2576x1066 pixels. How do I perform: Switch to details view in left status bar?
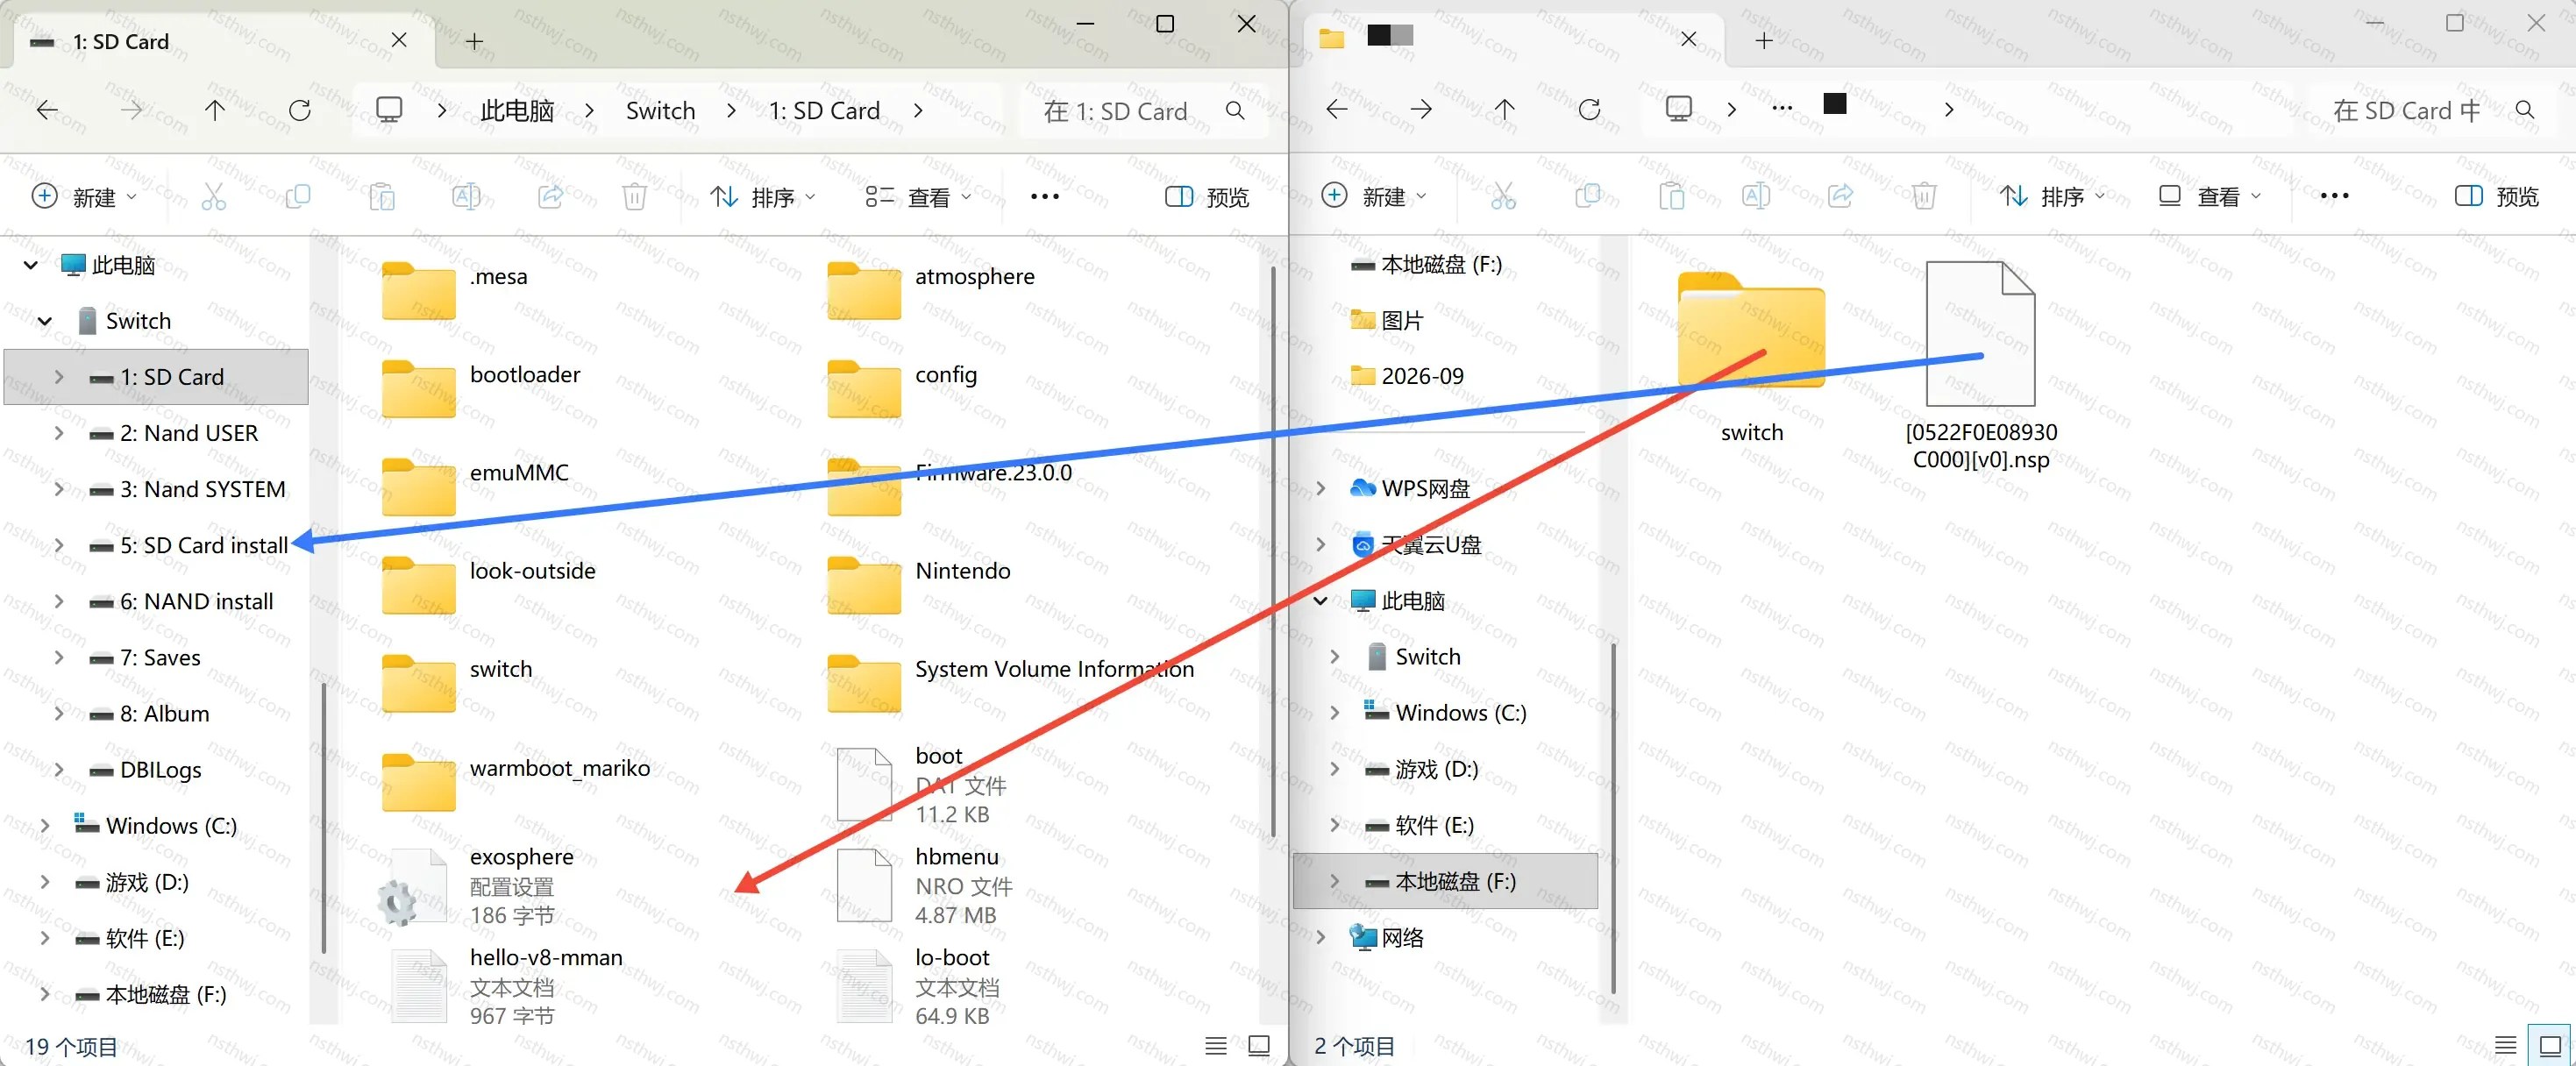coord(1216,1046)
